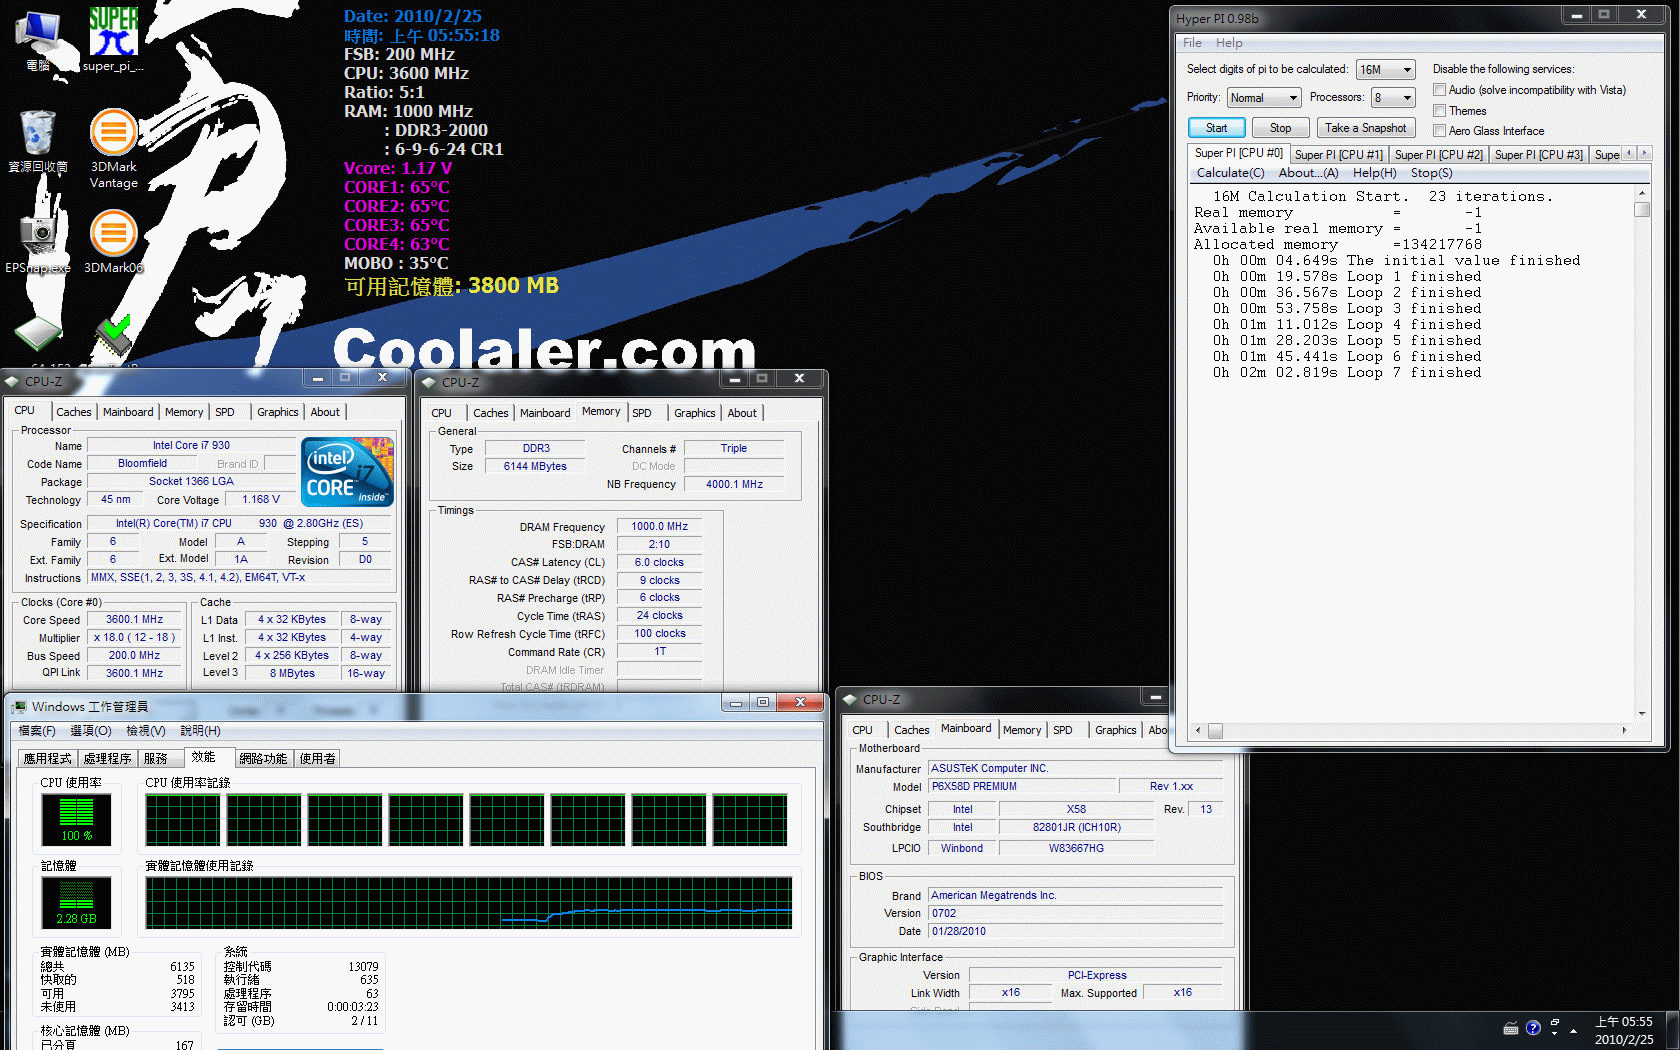This screenshot has height=1050, width=1680.
Task: Open the 選項(O) menu in Task Manager
Action: coord(91,731)
